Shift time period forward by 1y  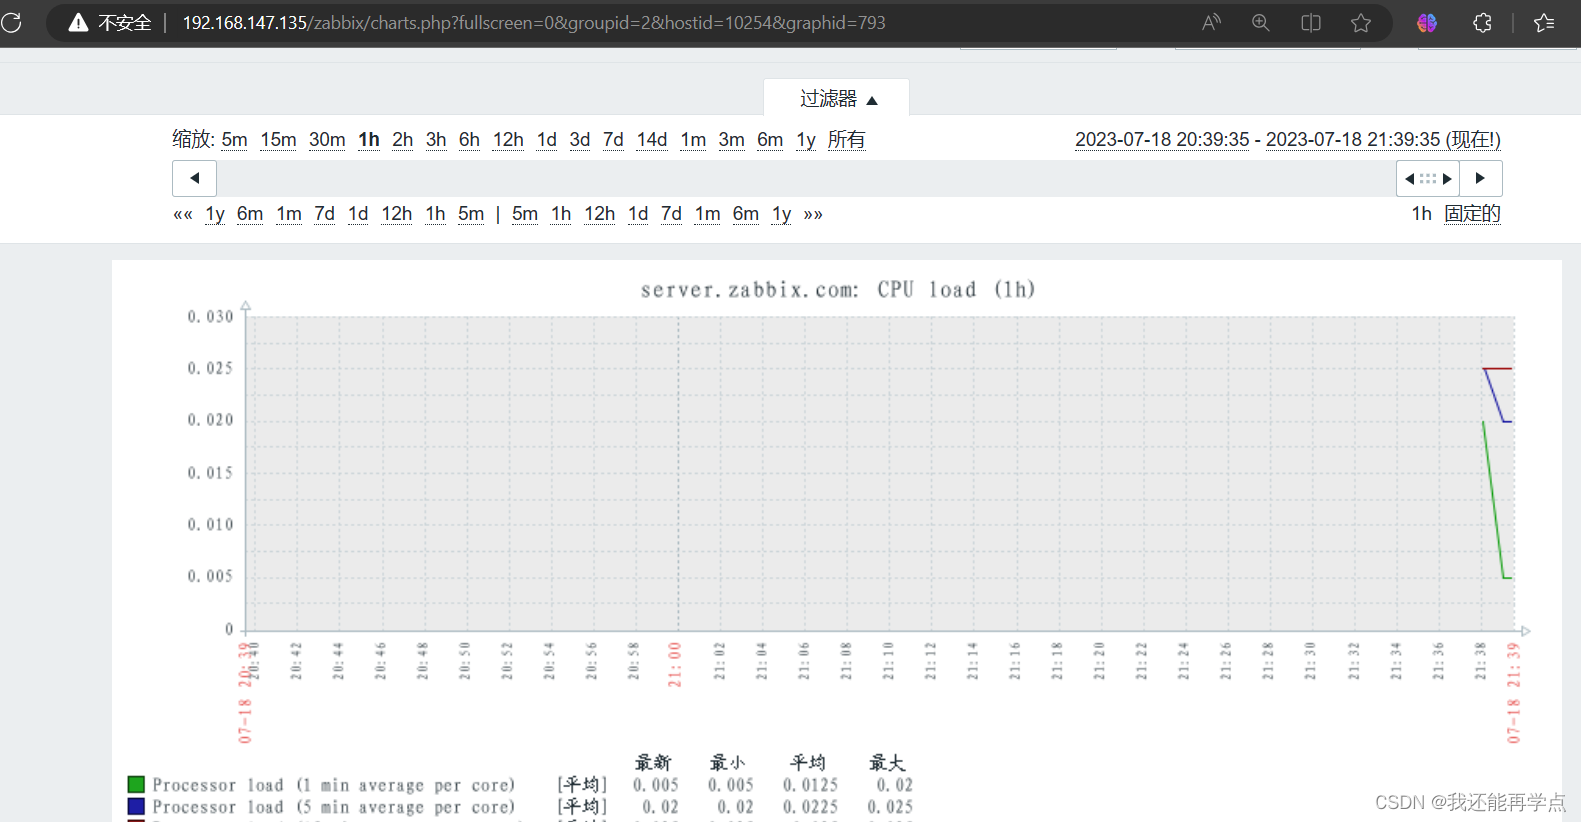[781, 214]
